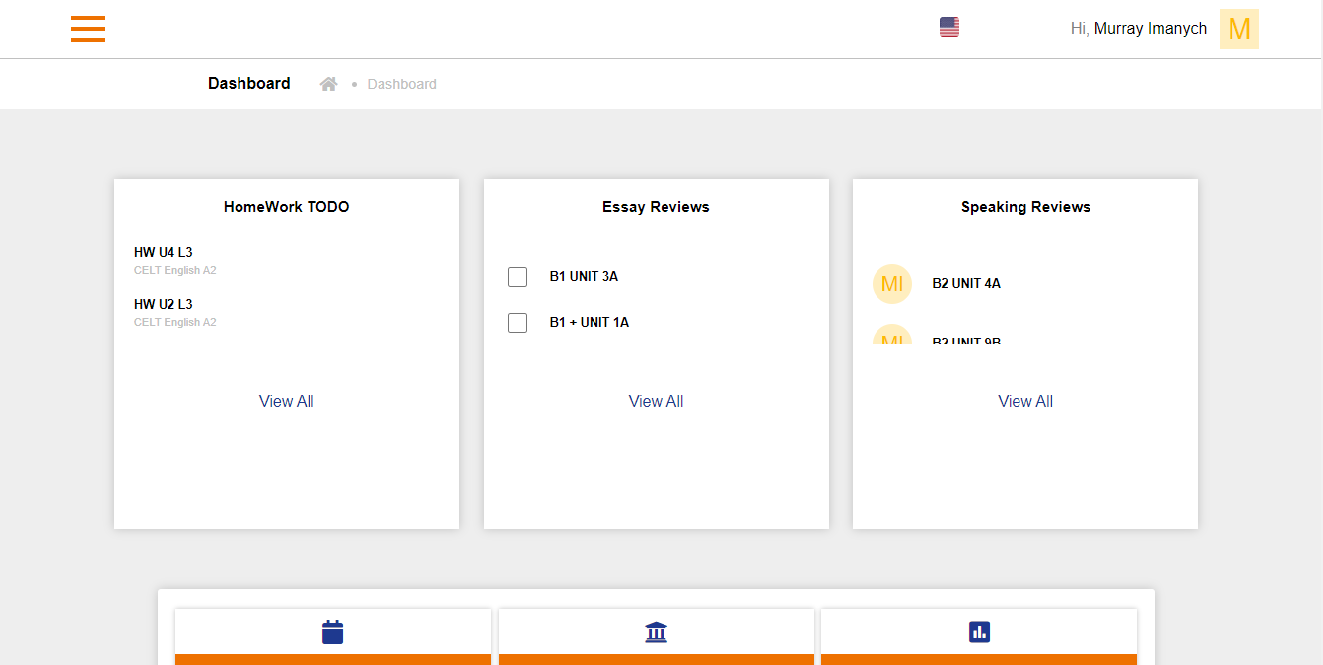Select the HW U4 L3 homework item

pos(163,252)
